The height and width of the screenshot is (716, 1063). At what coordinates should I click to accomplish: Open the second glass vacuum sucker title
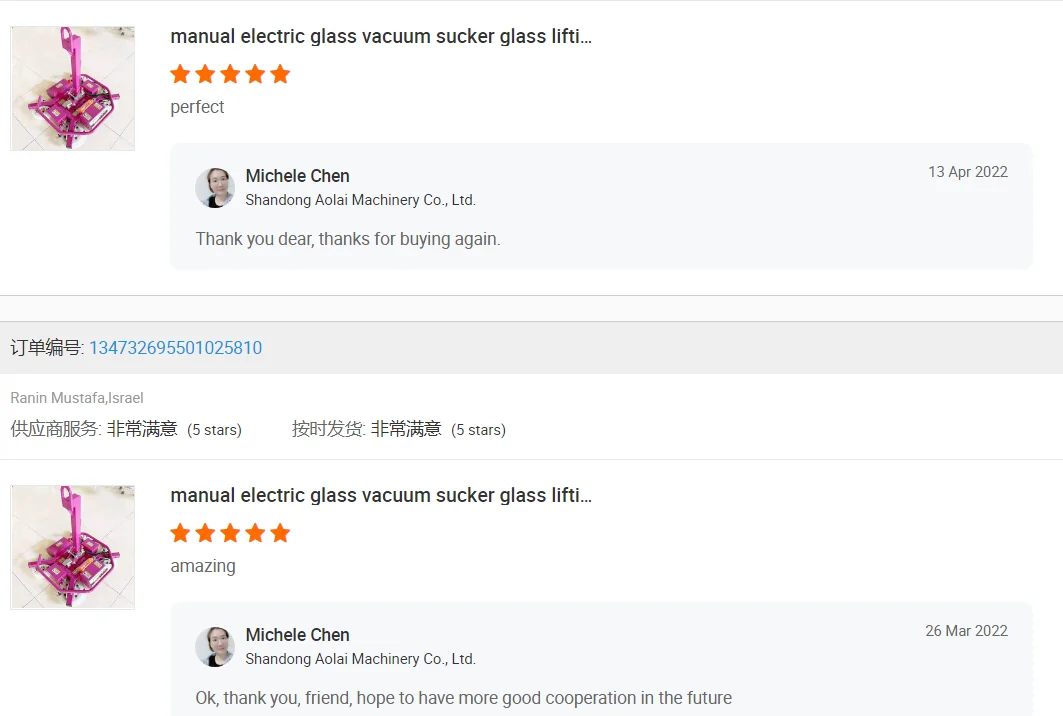pyautogui.click(x=381, y=496)
